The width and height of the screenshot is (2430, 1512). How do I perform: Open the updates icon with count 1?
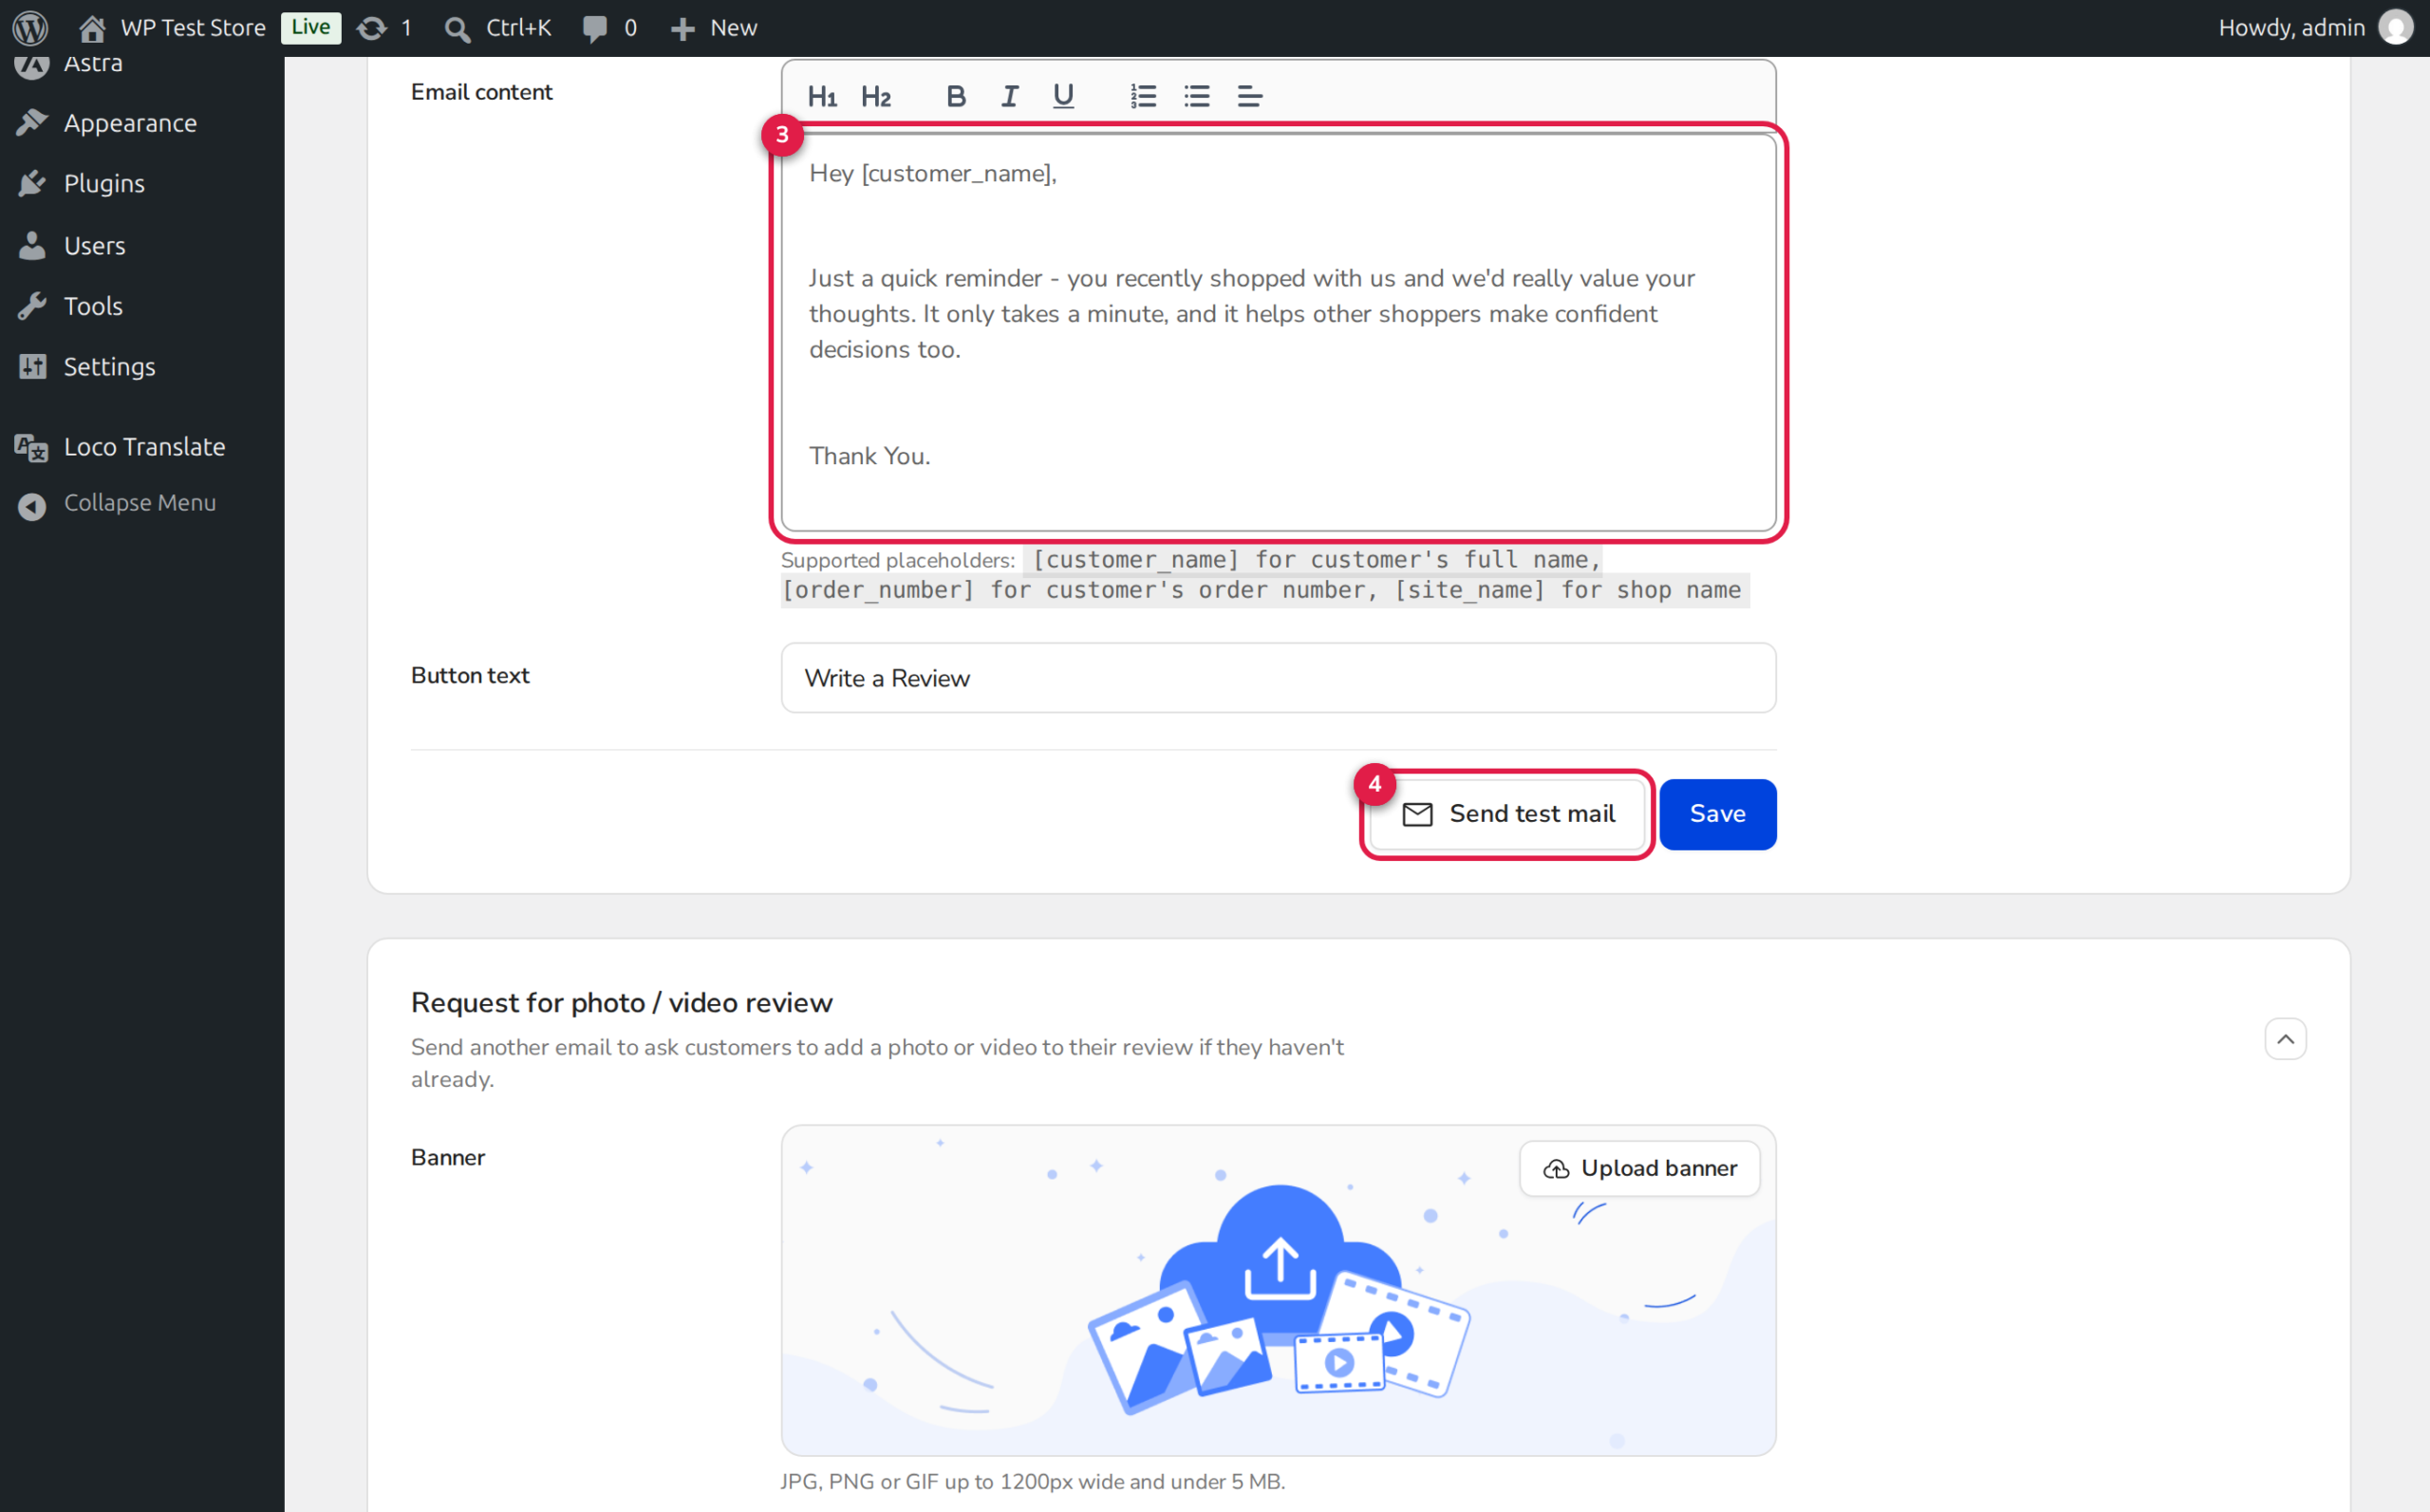pyautogui.click(x=384, y=27)
